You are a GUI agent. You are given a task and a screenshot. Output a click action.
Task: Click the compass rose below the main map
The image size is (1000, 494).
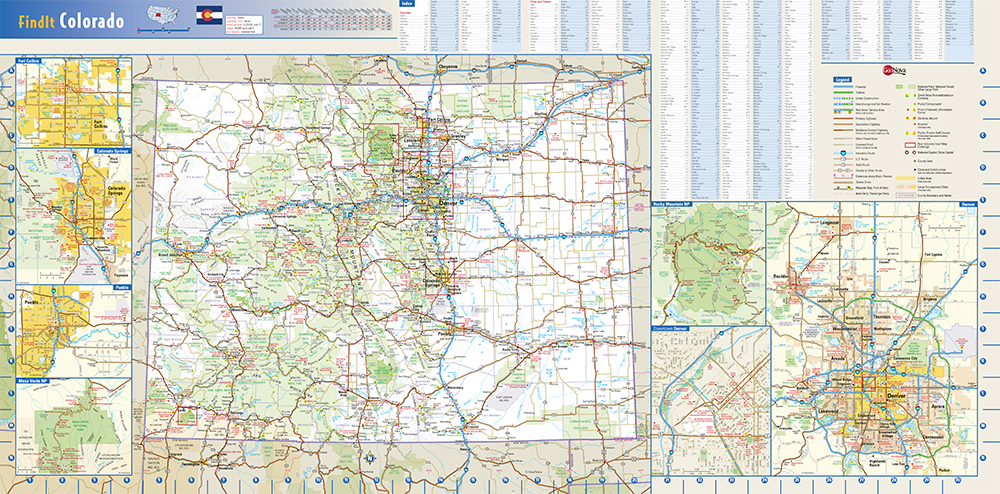(x=369, y=456)
